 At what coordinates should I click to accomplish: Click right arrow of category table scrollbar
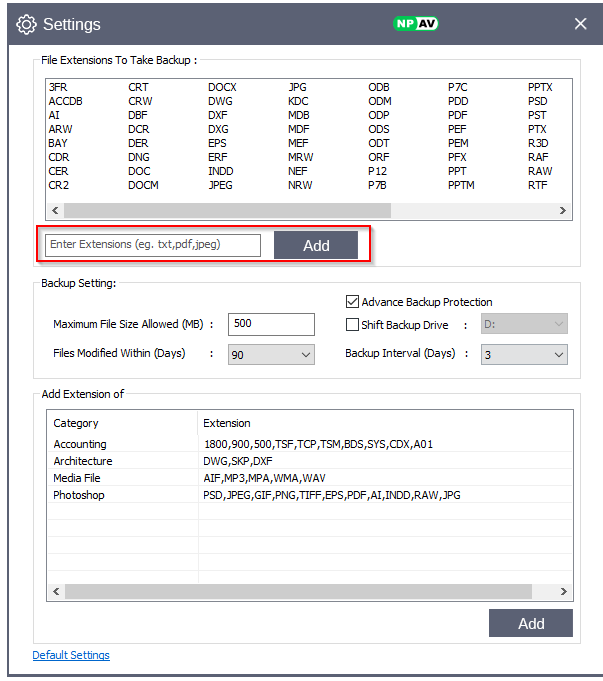pos(563,592)
